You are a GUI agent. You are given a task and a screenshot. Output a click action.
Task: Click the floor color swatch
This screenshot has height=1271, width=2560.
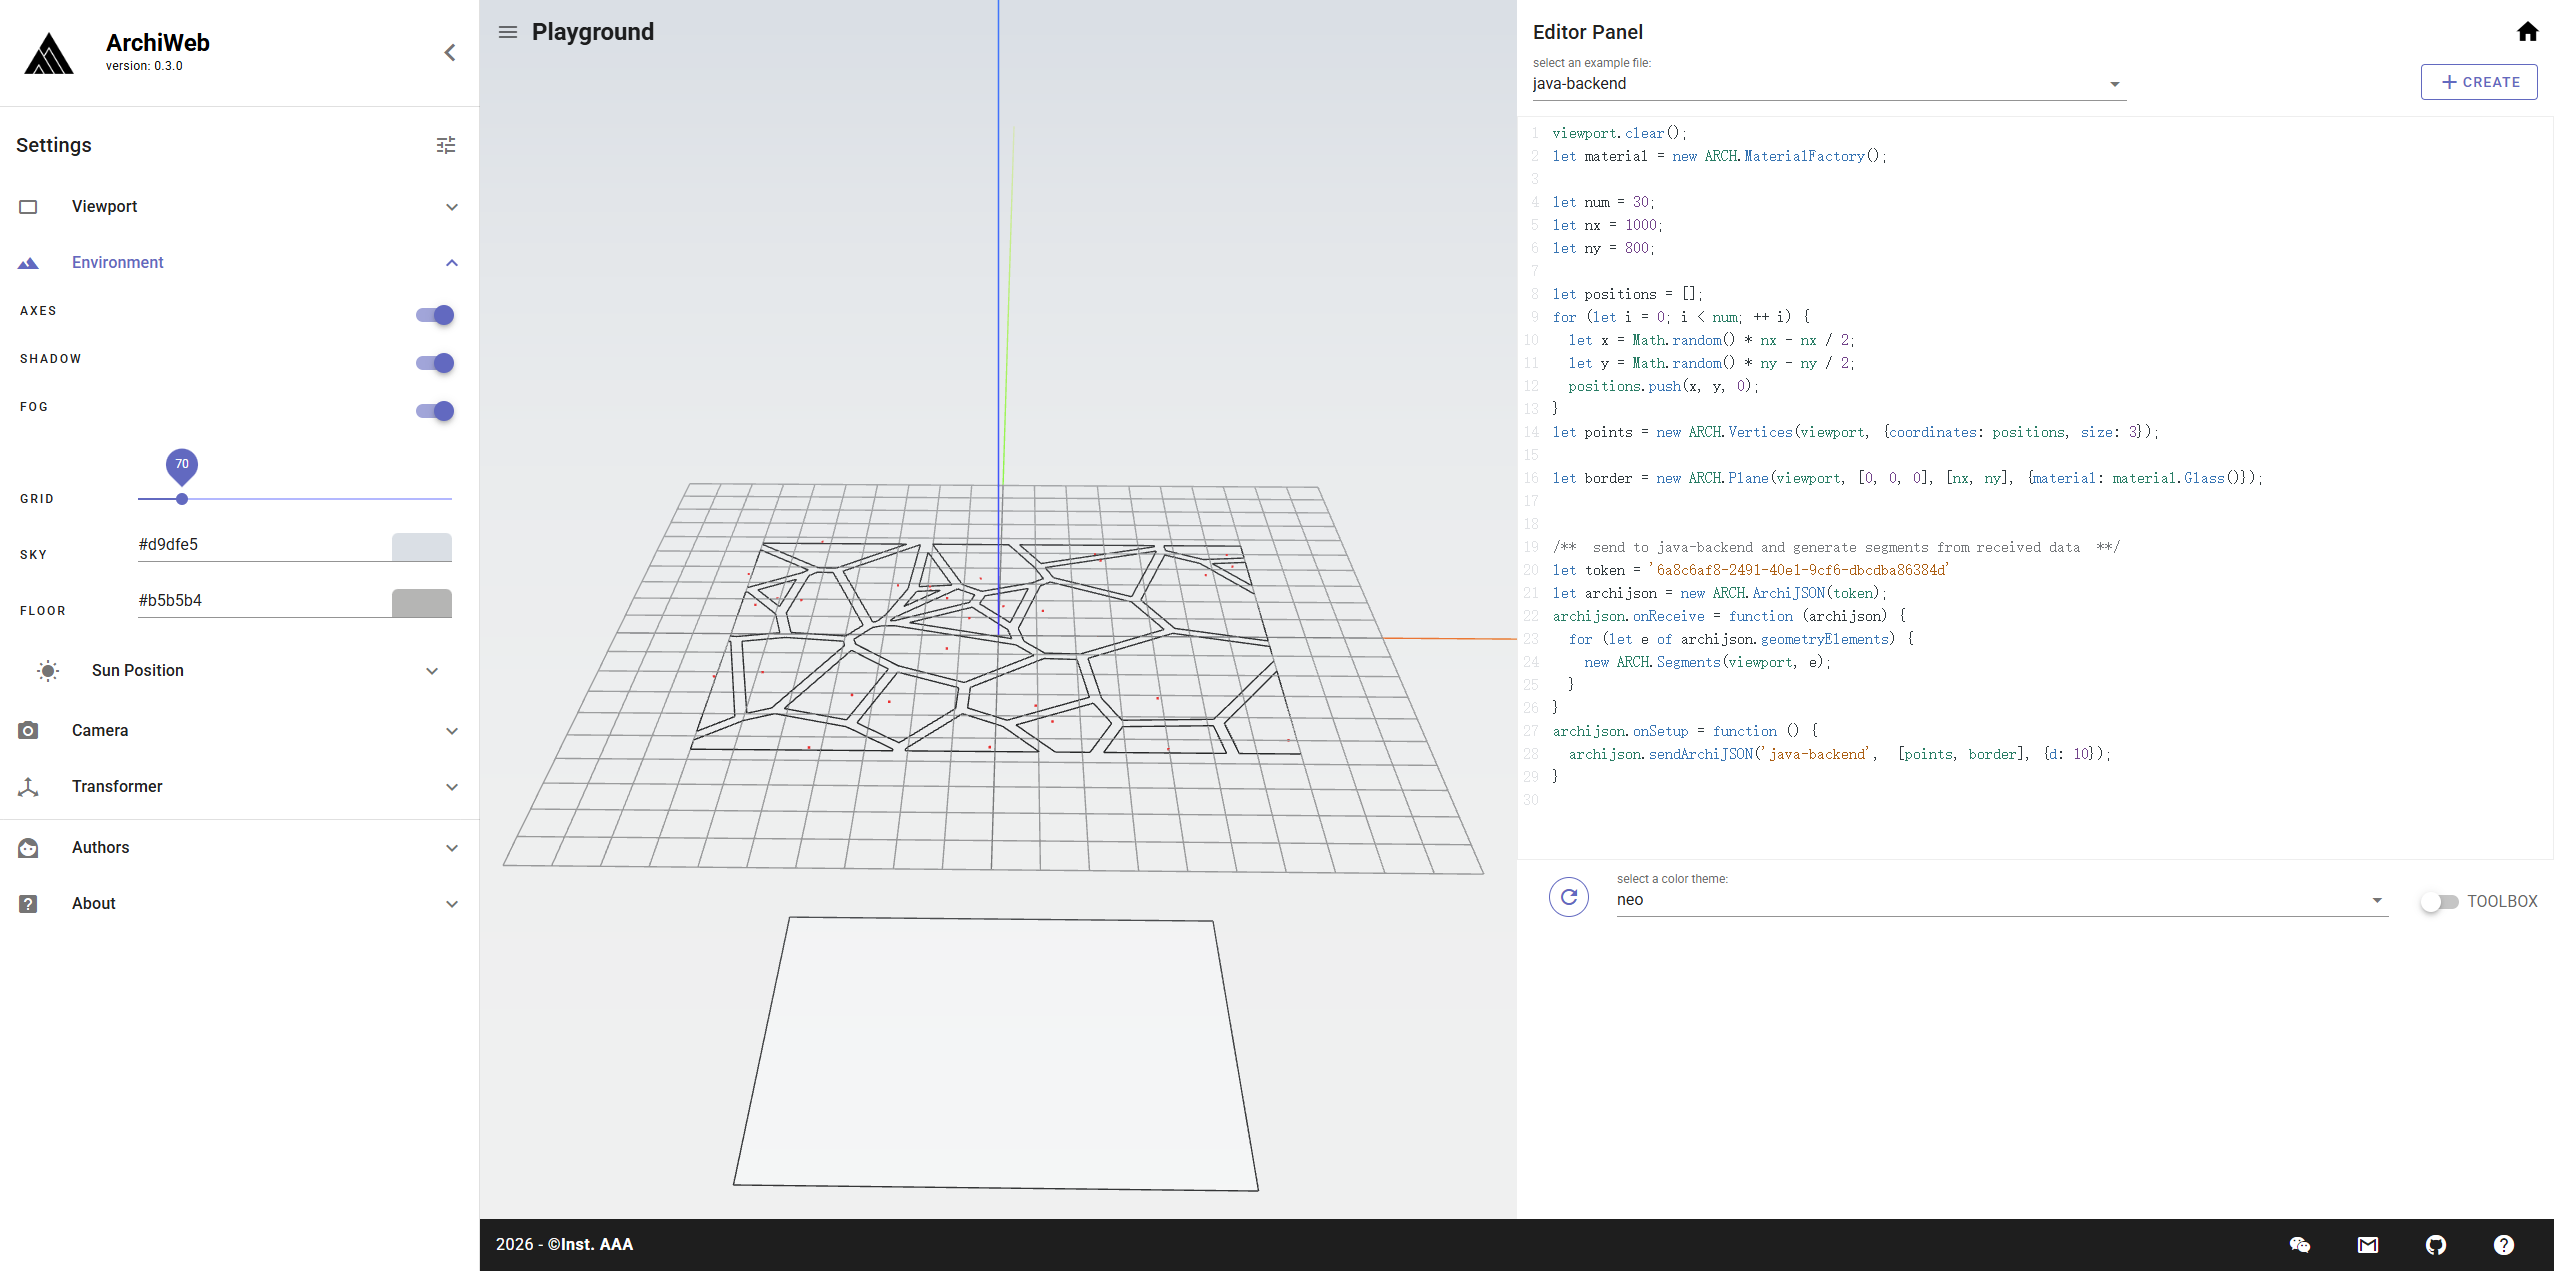pos(421,602)
